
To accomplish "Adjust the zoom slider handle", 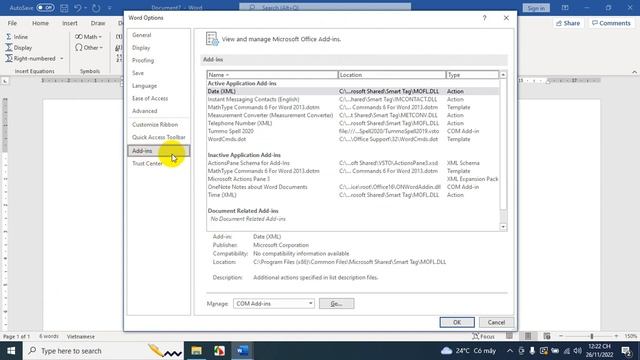I will pyautogui.click(x=591, y=336).
